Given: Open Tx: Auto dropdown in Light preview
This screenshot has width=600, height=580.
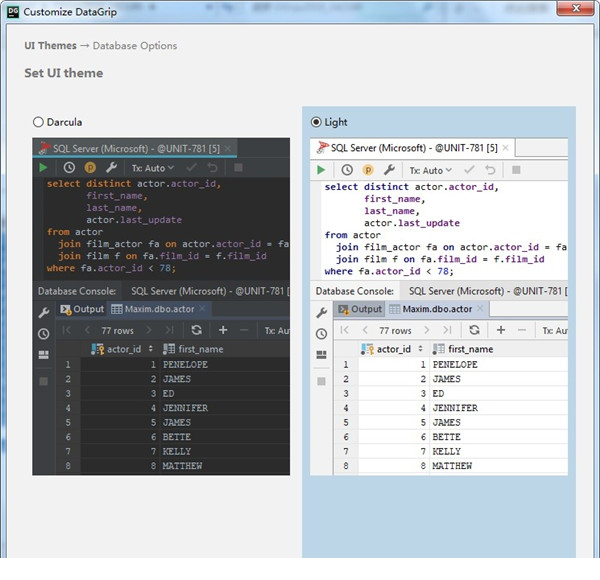Looking at the screenshot, I should point(430,170).
